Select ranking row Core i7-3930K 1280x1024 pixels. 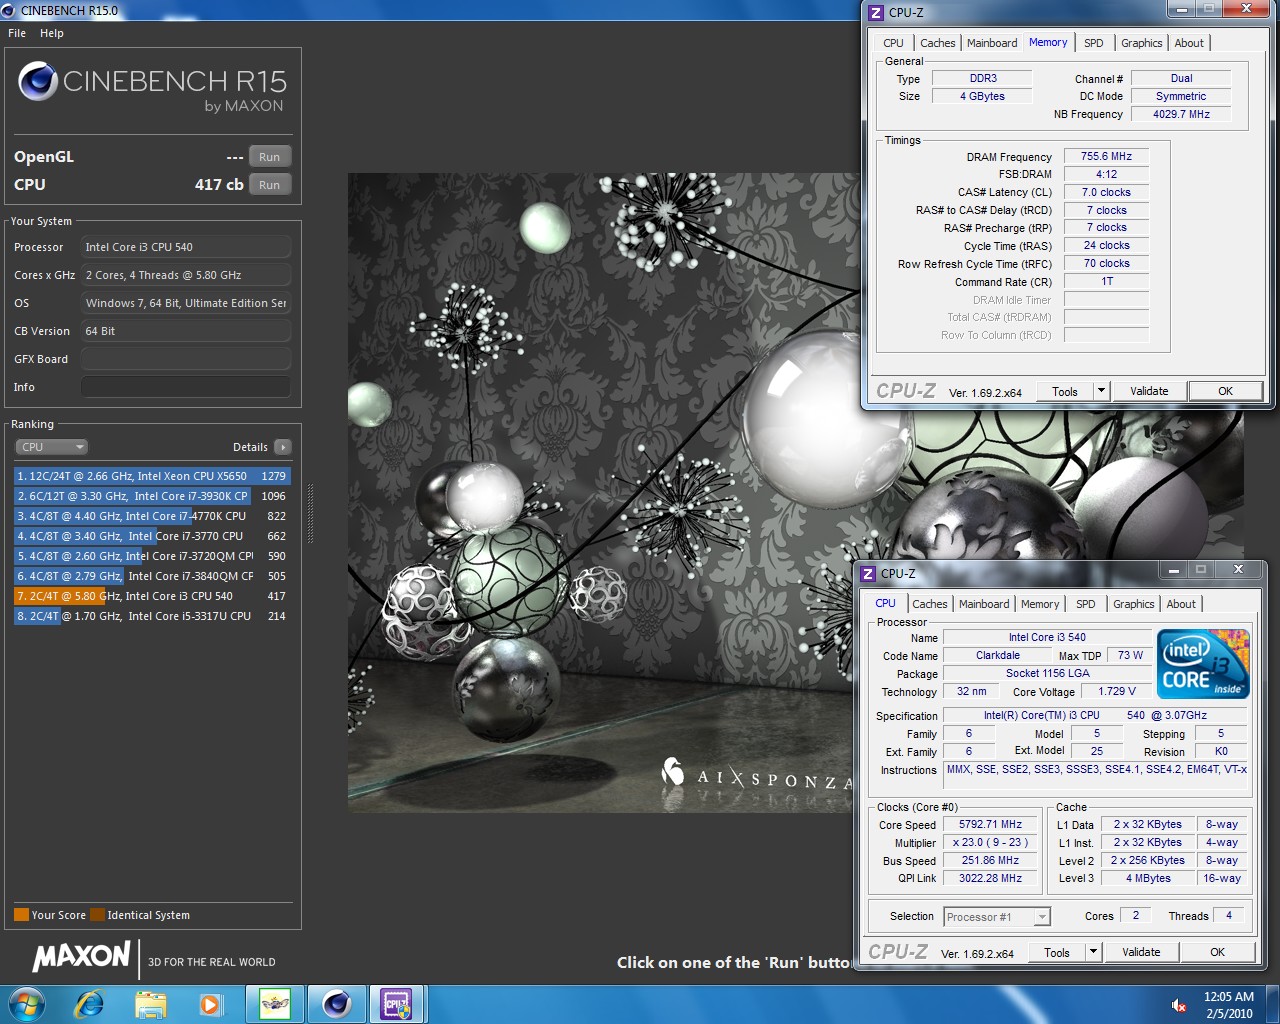click(152, 496)
